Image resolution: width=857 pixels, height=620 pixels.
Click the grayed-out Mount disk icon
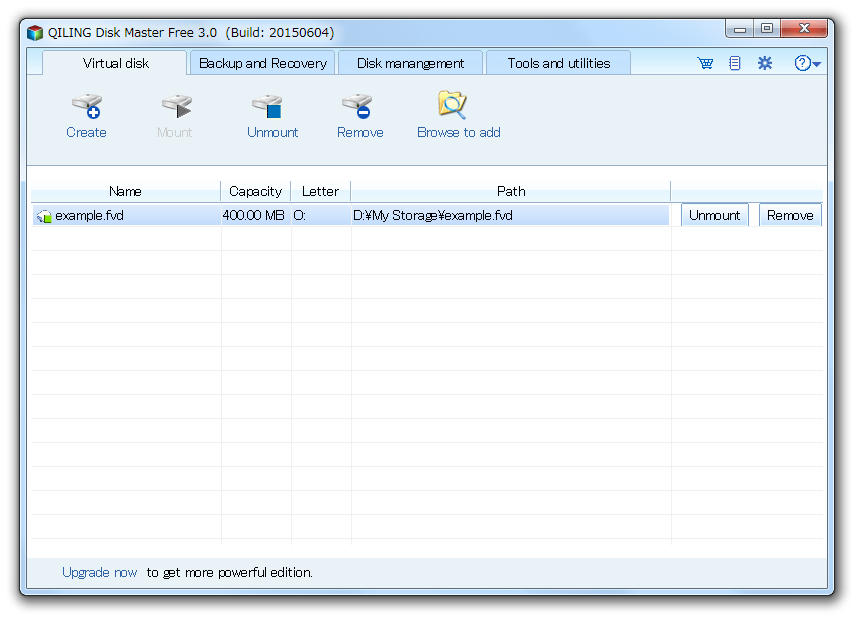click(177, 106)
